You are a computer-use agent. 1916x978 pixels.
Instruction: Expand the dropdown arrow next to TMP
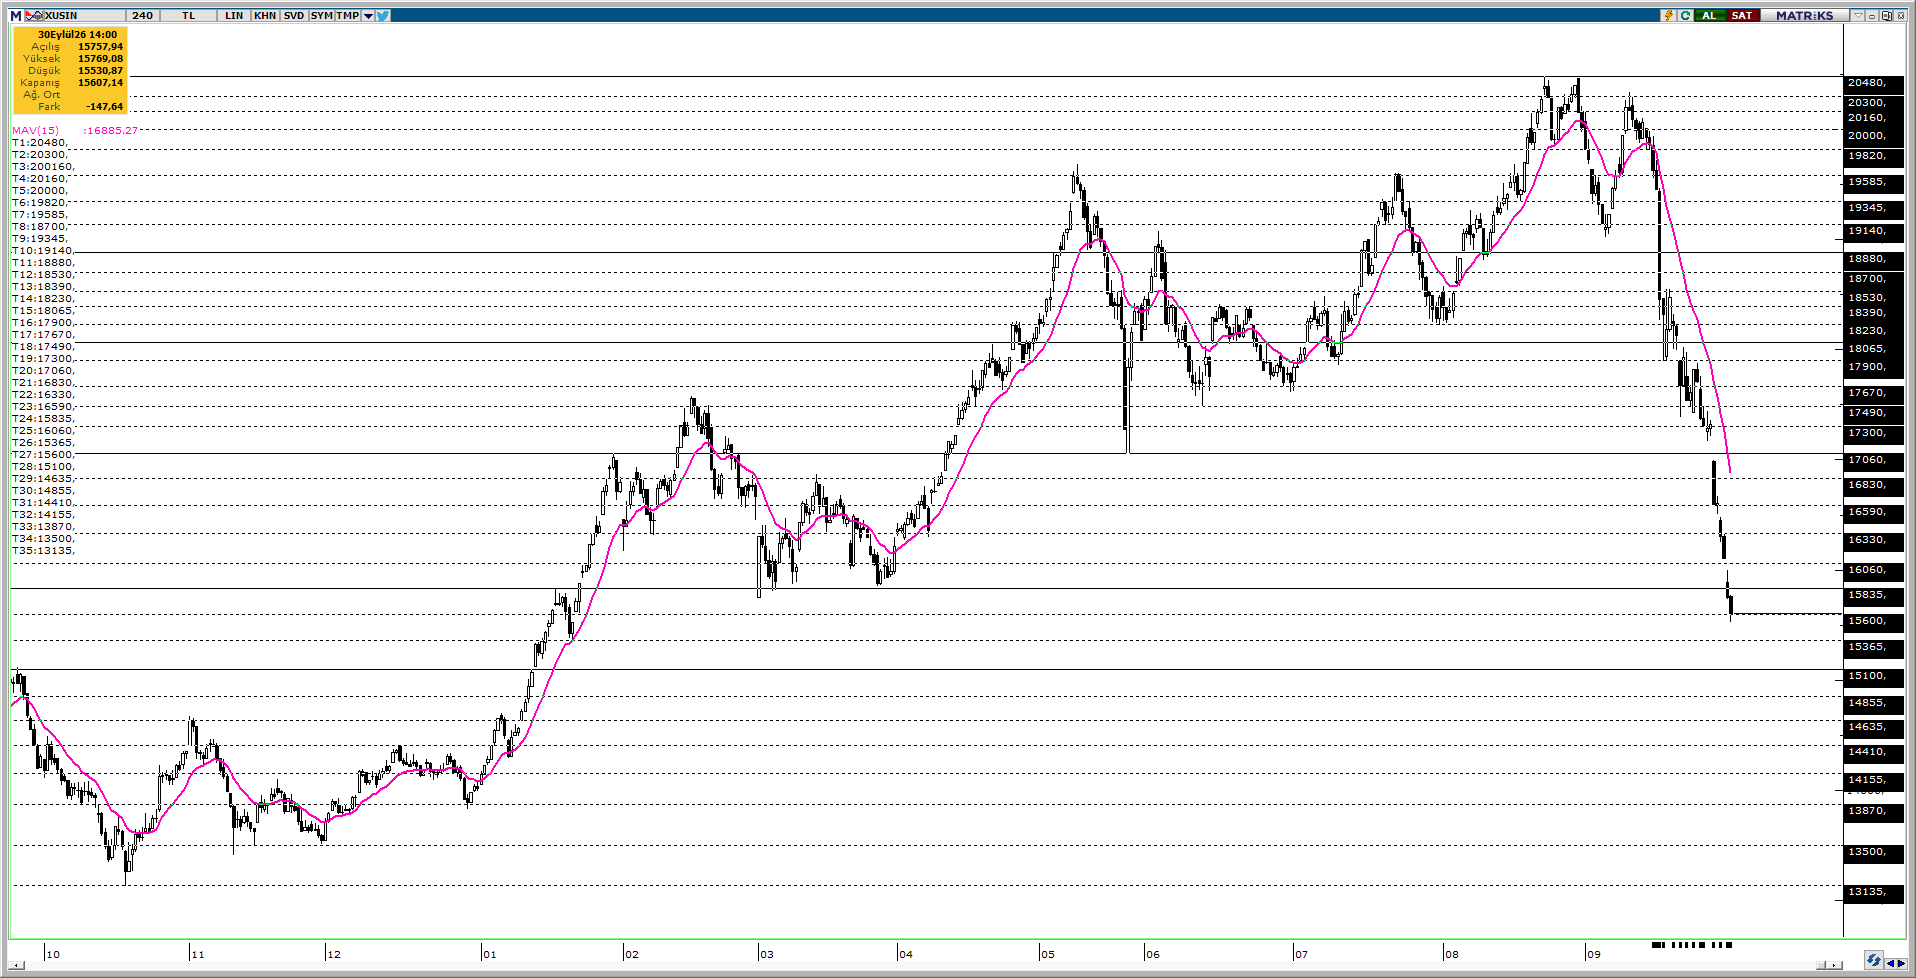point(368,16)
